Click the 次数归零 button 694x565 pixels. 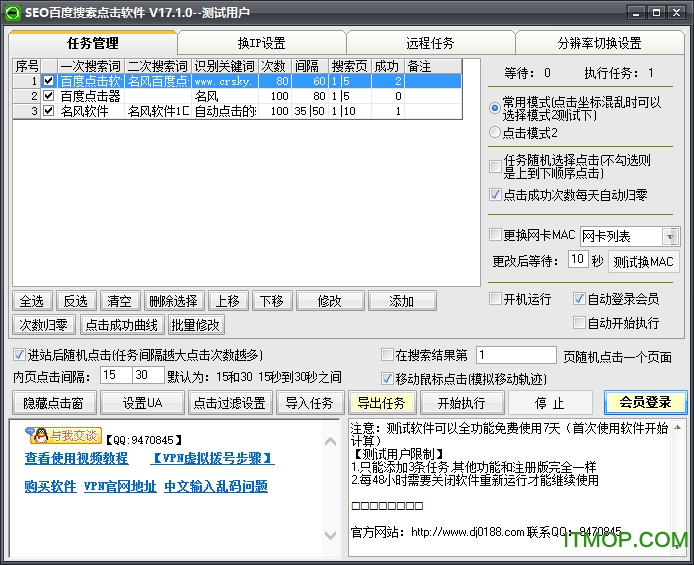[44, 325]
